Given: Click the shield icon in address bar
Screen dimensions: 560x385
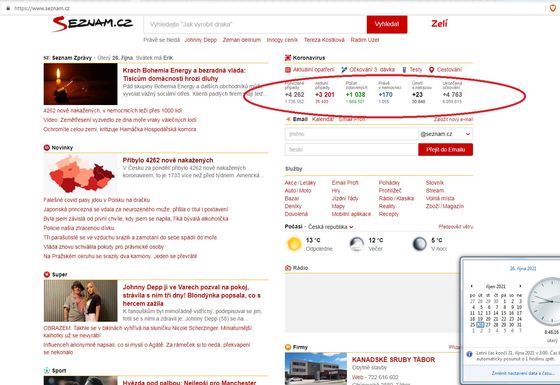Looking at the screenshot, I should [552, 8].
